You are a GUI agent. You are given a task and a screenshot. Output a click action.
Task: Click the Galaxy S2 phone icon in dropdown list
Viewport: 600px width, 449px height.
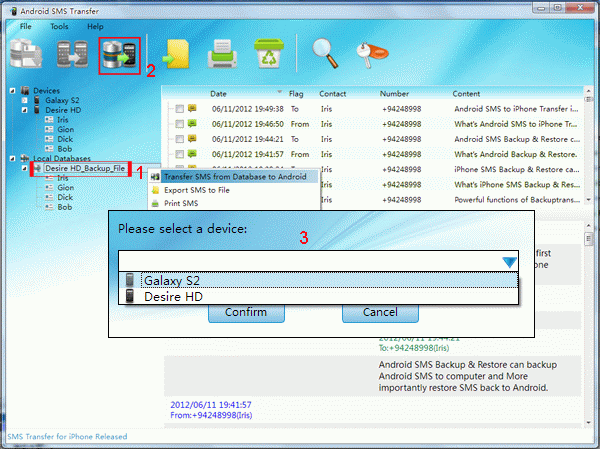130,280
